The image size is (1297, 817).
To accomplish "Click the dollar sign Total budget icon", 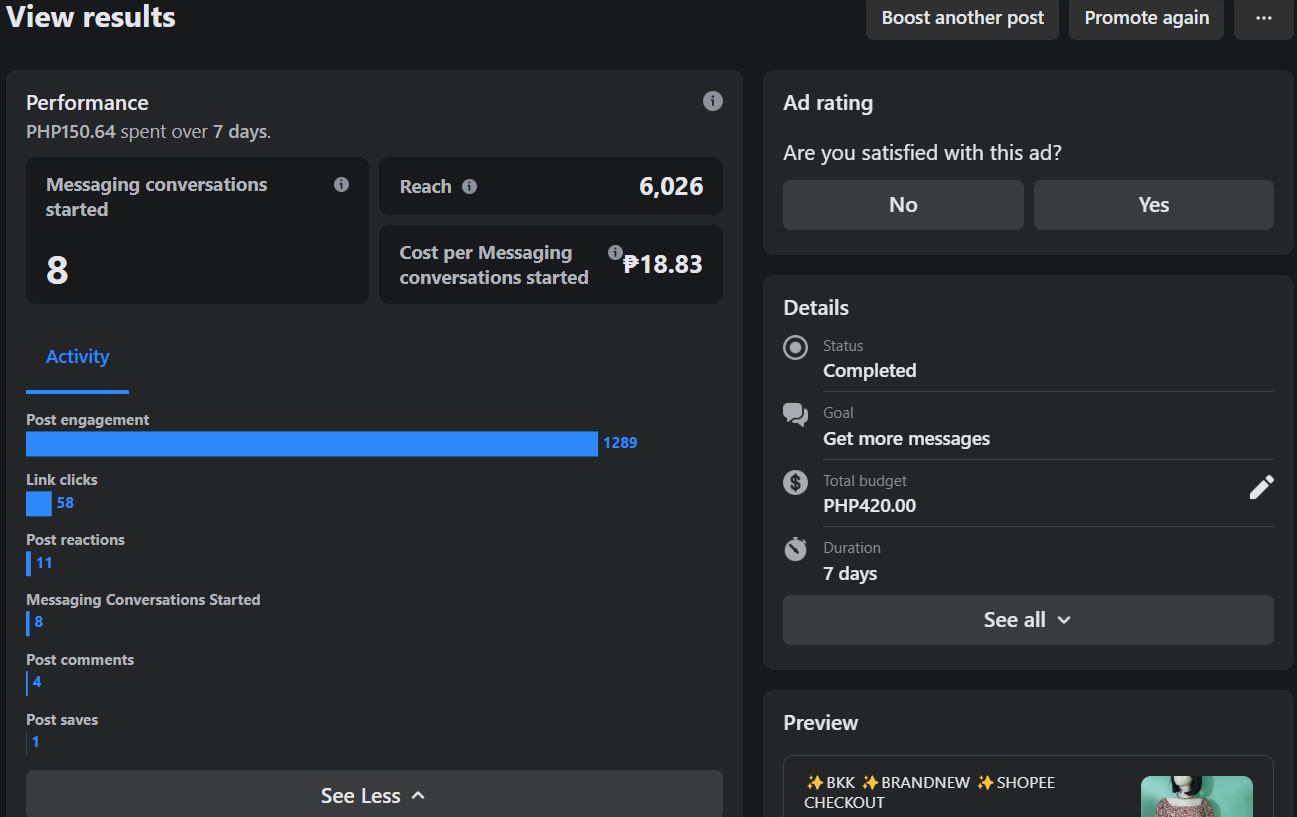I will [x=796, y=483].
